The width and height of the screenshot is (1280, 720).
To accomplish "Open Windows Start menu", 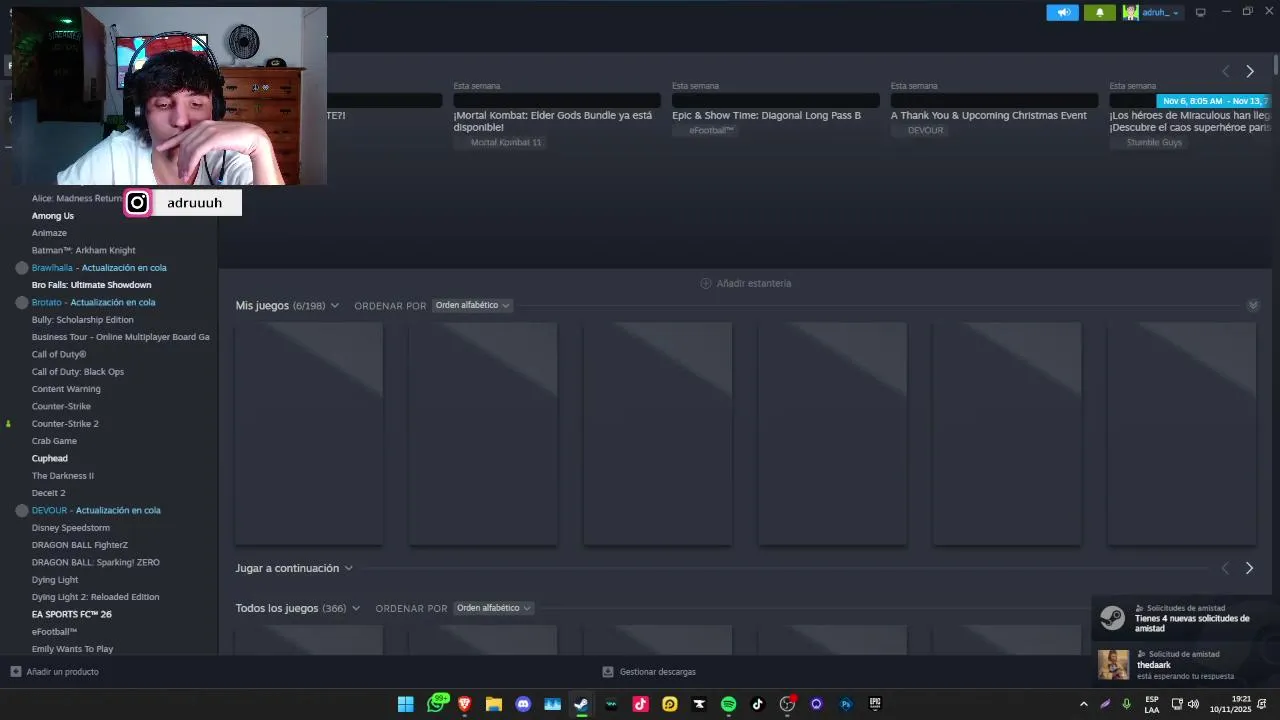I will (406, 704).
